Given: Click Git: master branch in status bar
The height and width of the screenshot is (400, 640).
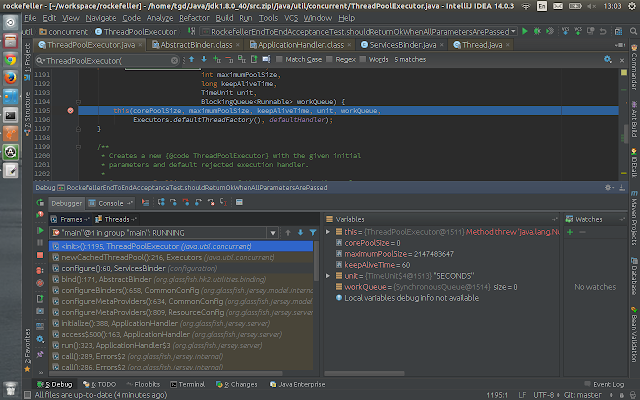Looking at the screenshot, I should point(583,395).
